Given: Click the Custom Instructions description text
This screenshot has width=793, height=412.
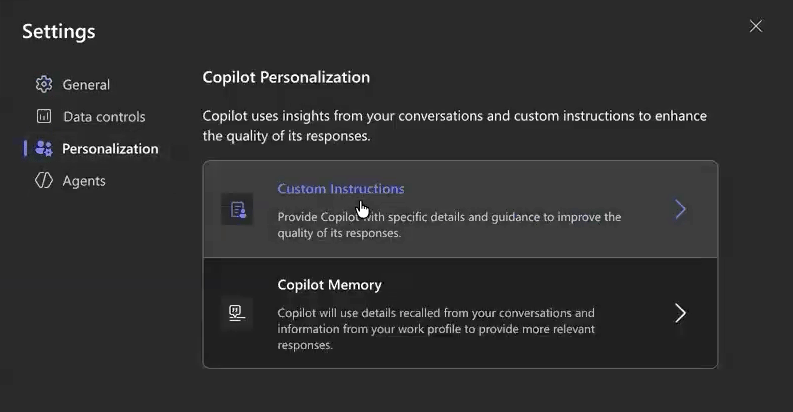Looking at the screenshot, I should (449, 225).
